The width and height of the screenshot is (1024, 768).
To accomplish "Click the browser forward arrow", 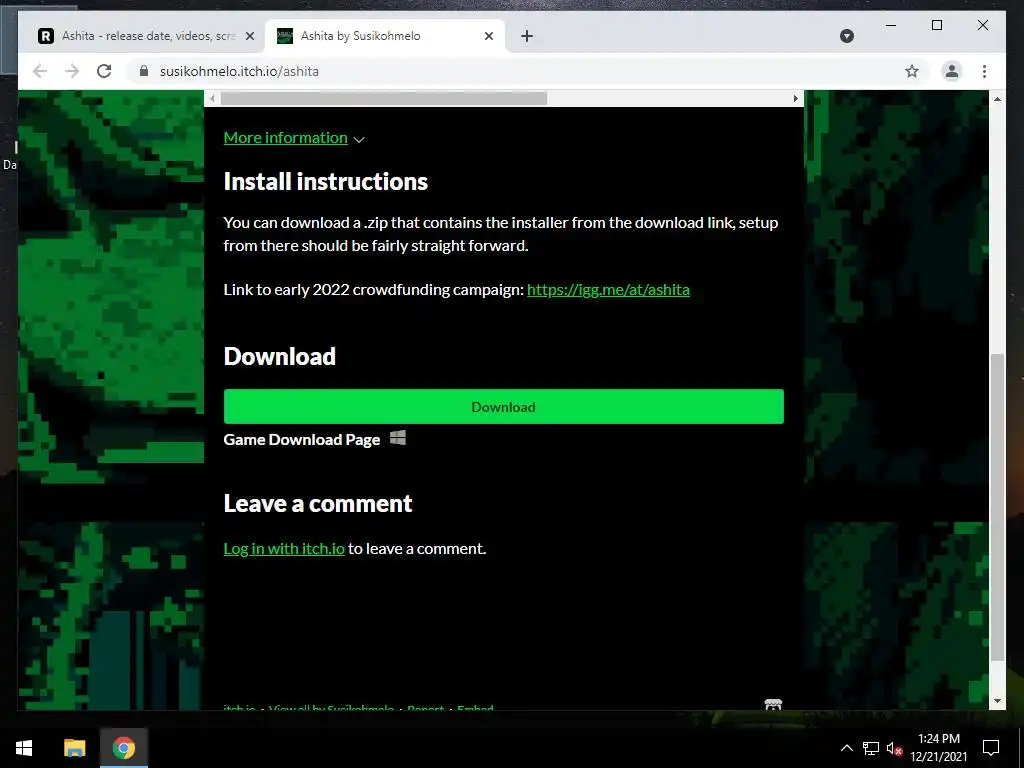I will pos(72,71).
